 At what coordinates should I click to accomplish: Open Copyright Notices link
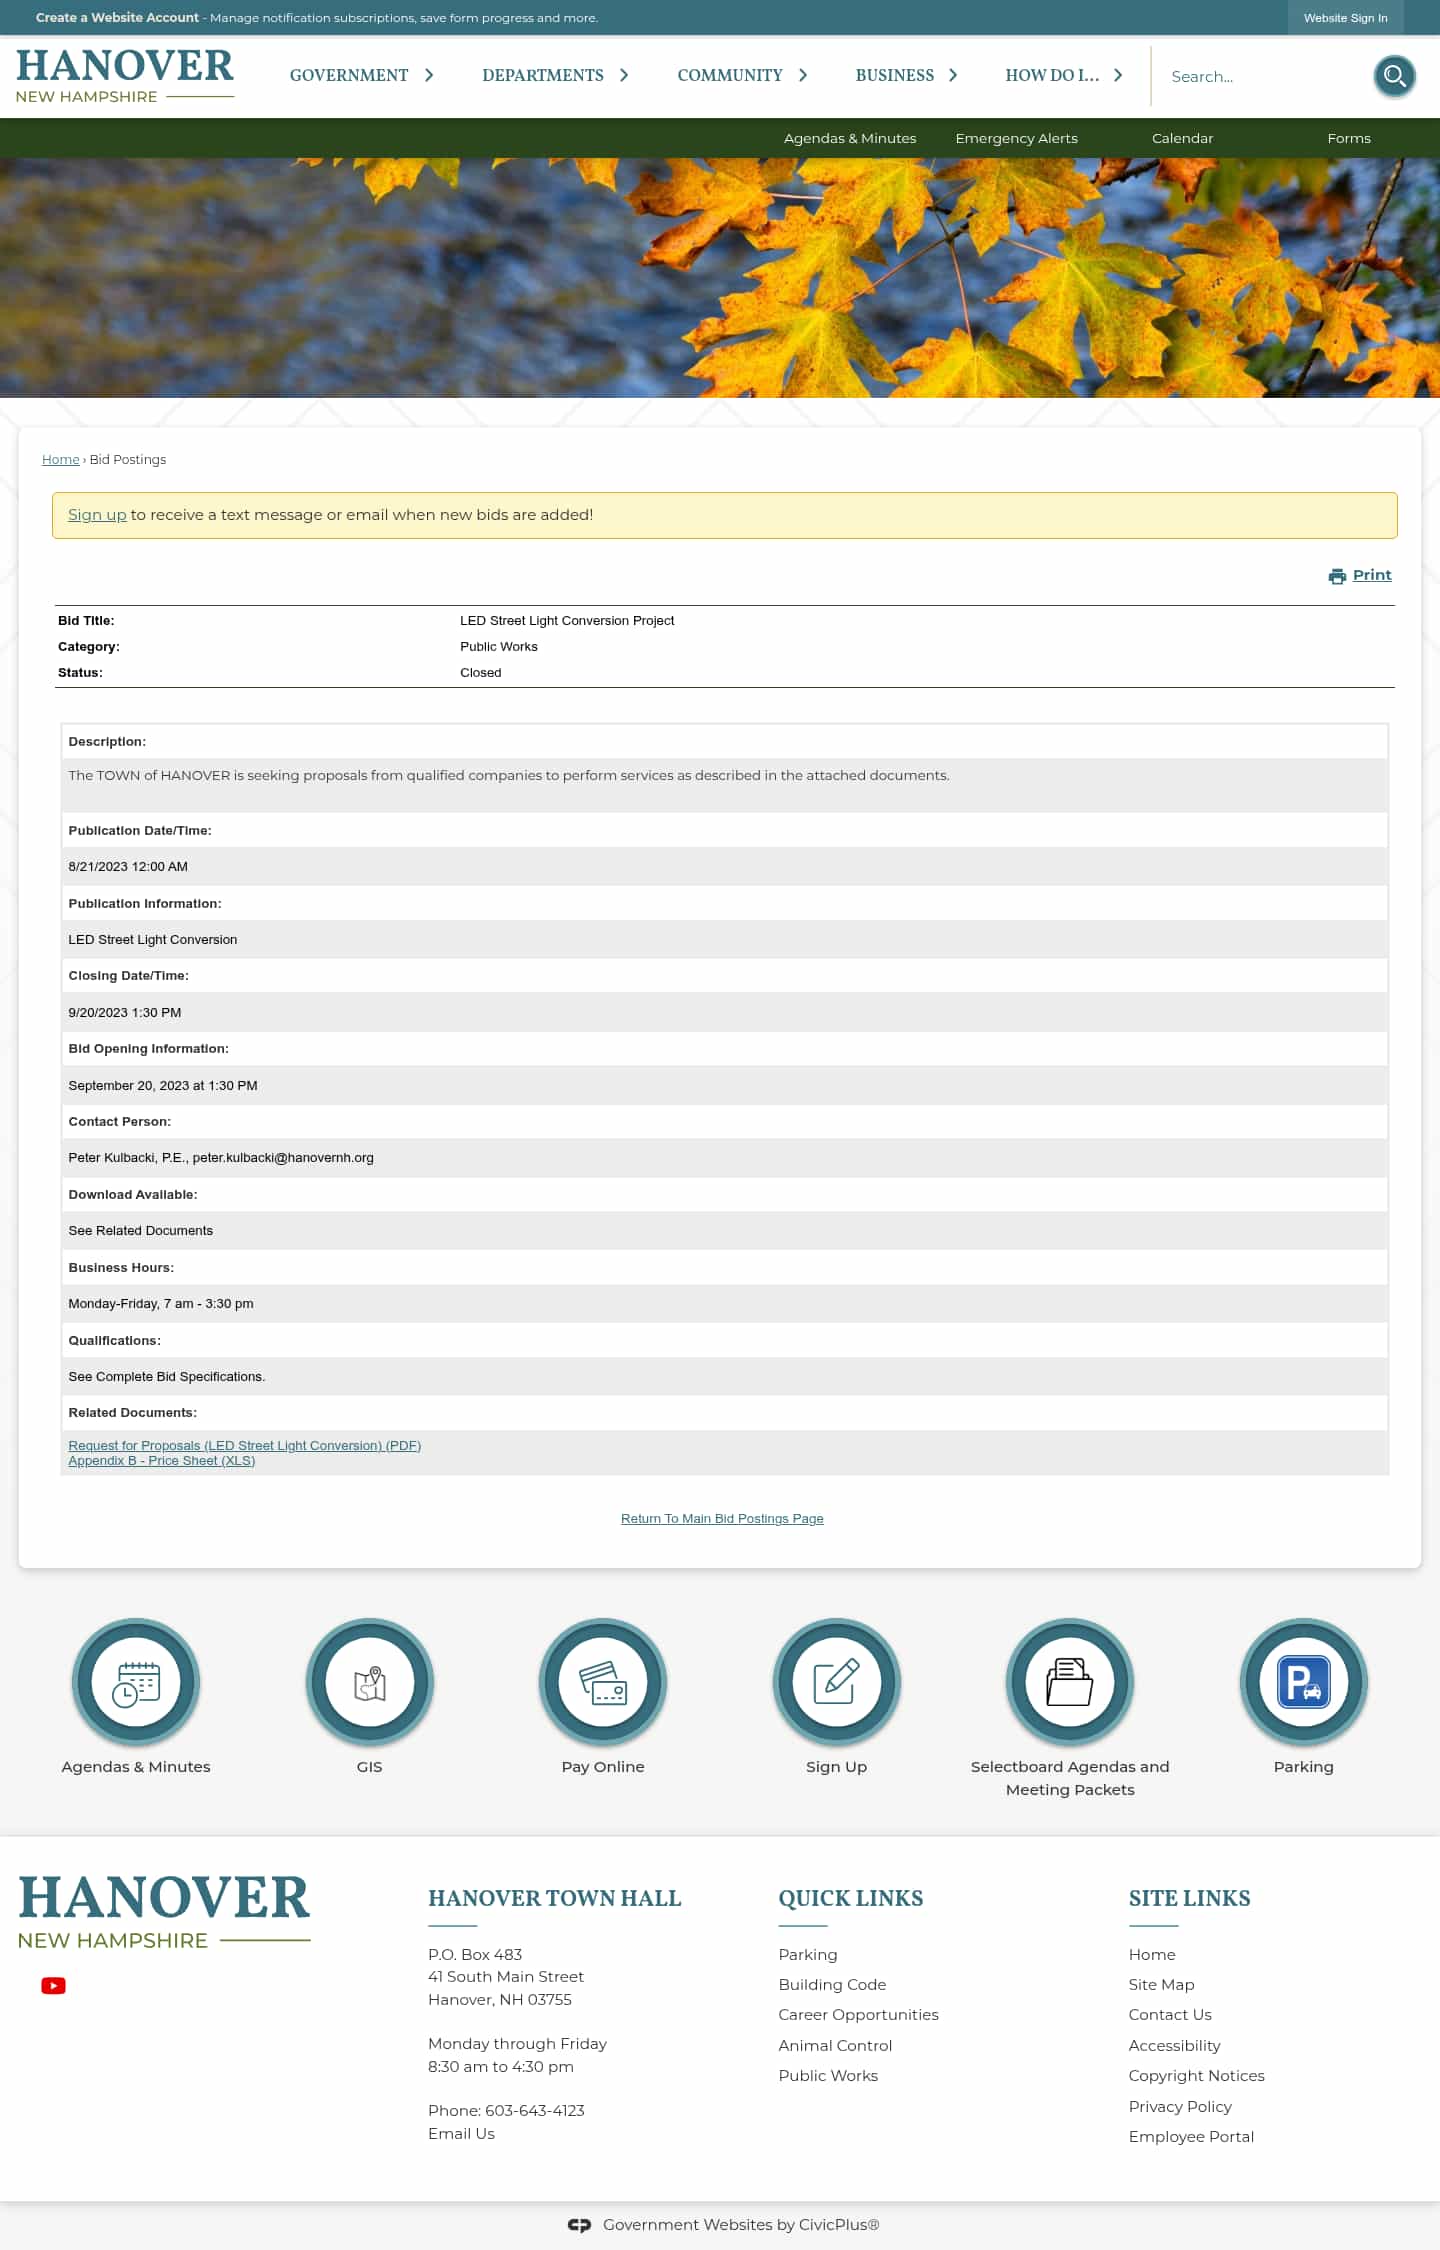pos(1196,2075)
